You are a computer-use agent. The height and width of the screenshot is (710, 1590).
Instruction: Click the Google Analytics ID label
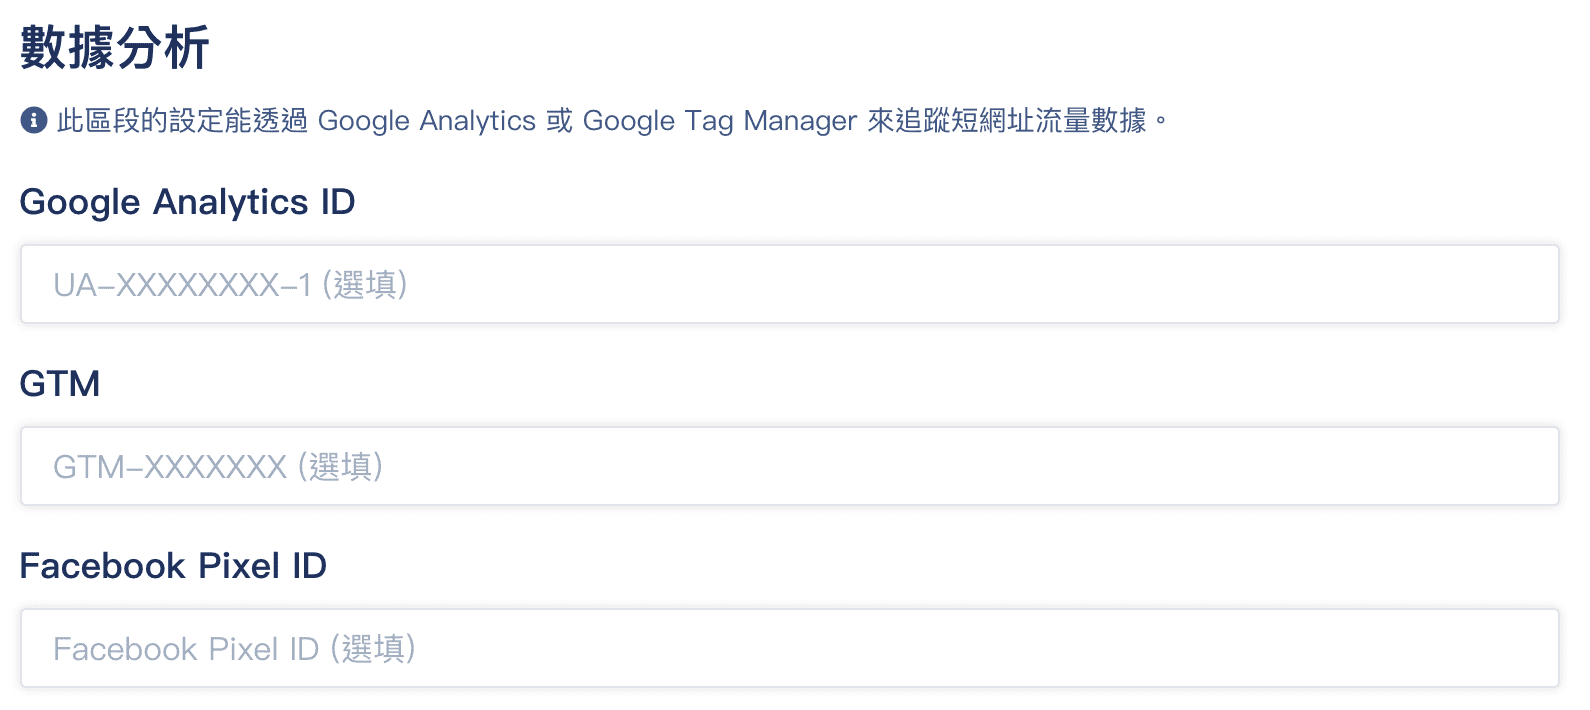tap(187, 202)
